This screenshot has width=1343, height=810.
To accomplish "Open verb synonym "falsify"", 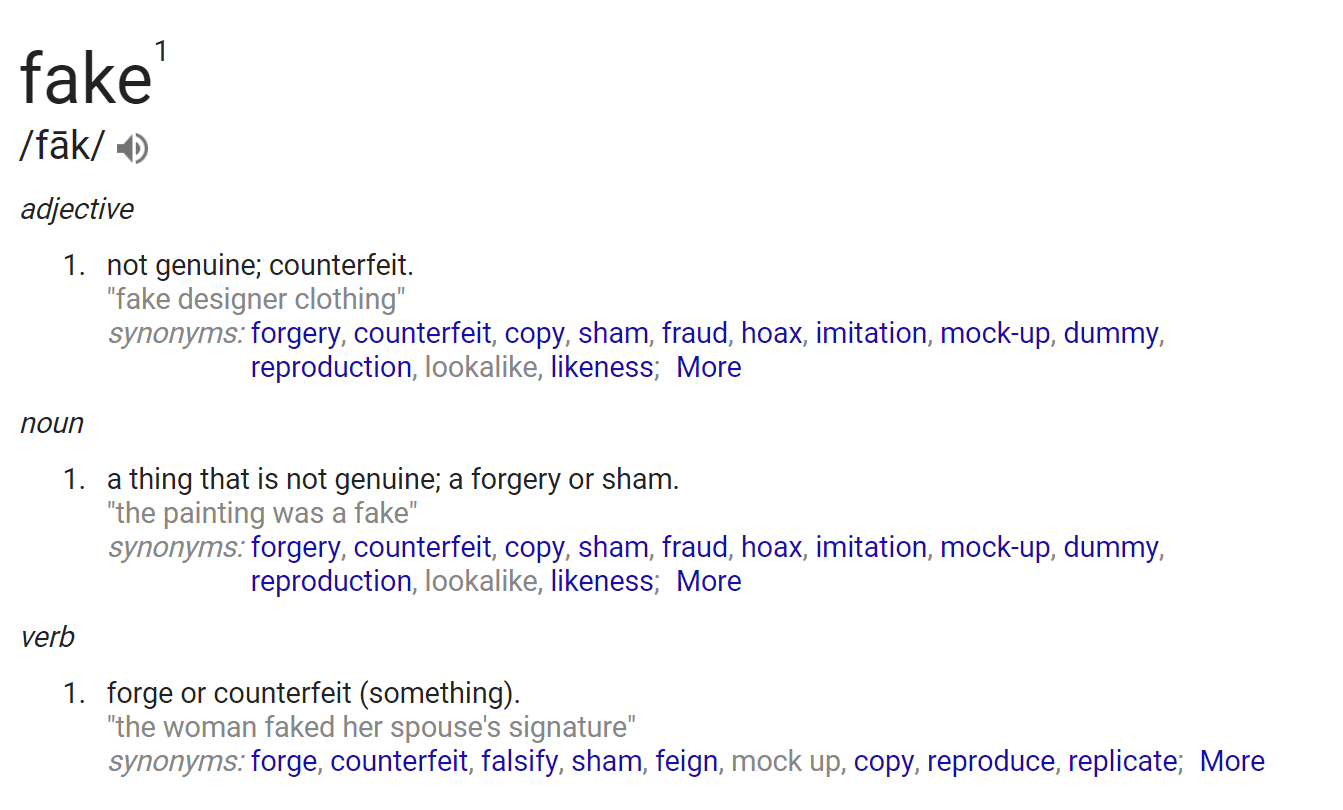I will (519, 762).
